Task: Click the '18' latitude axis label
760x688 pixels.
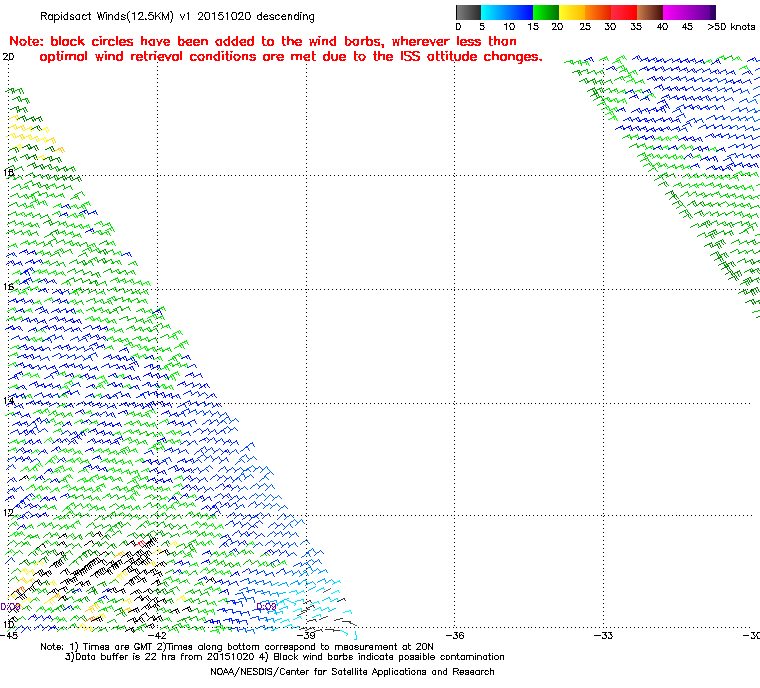Action: pyautogui.click(x=8, y=173)
